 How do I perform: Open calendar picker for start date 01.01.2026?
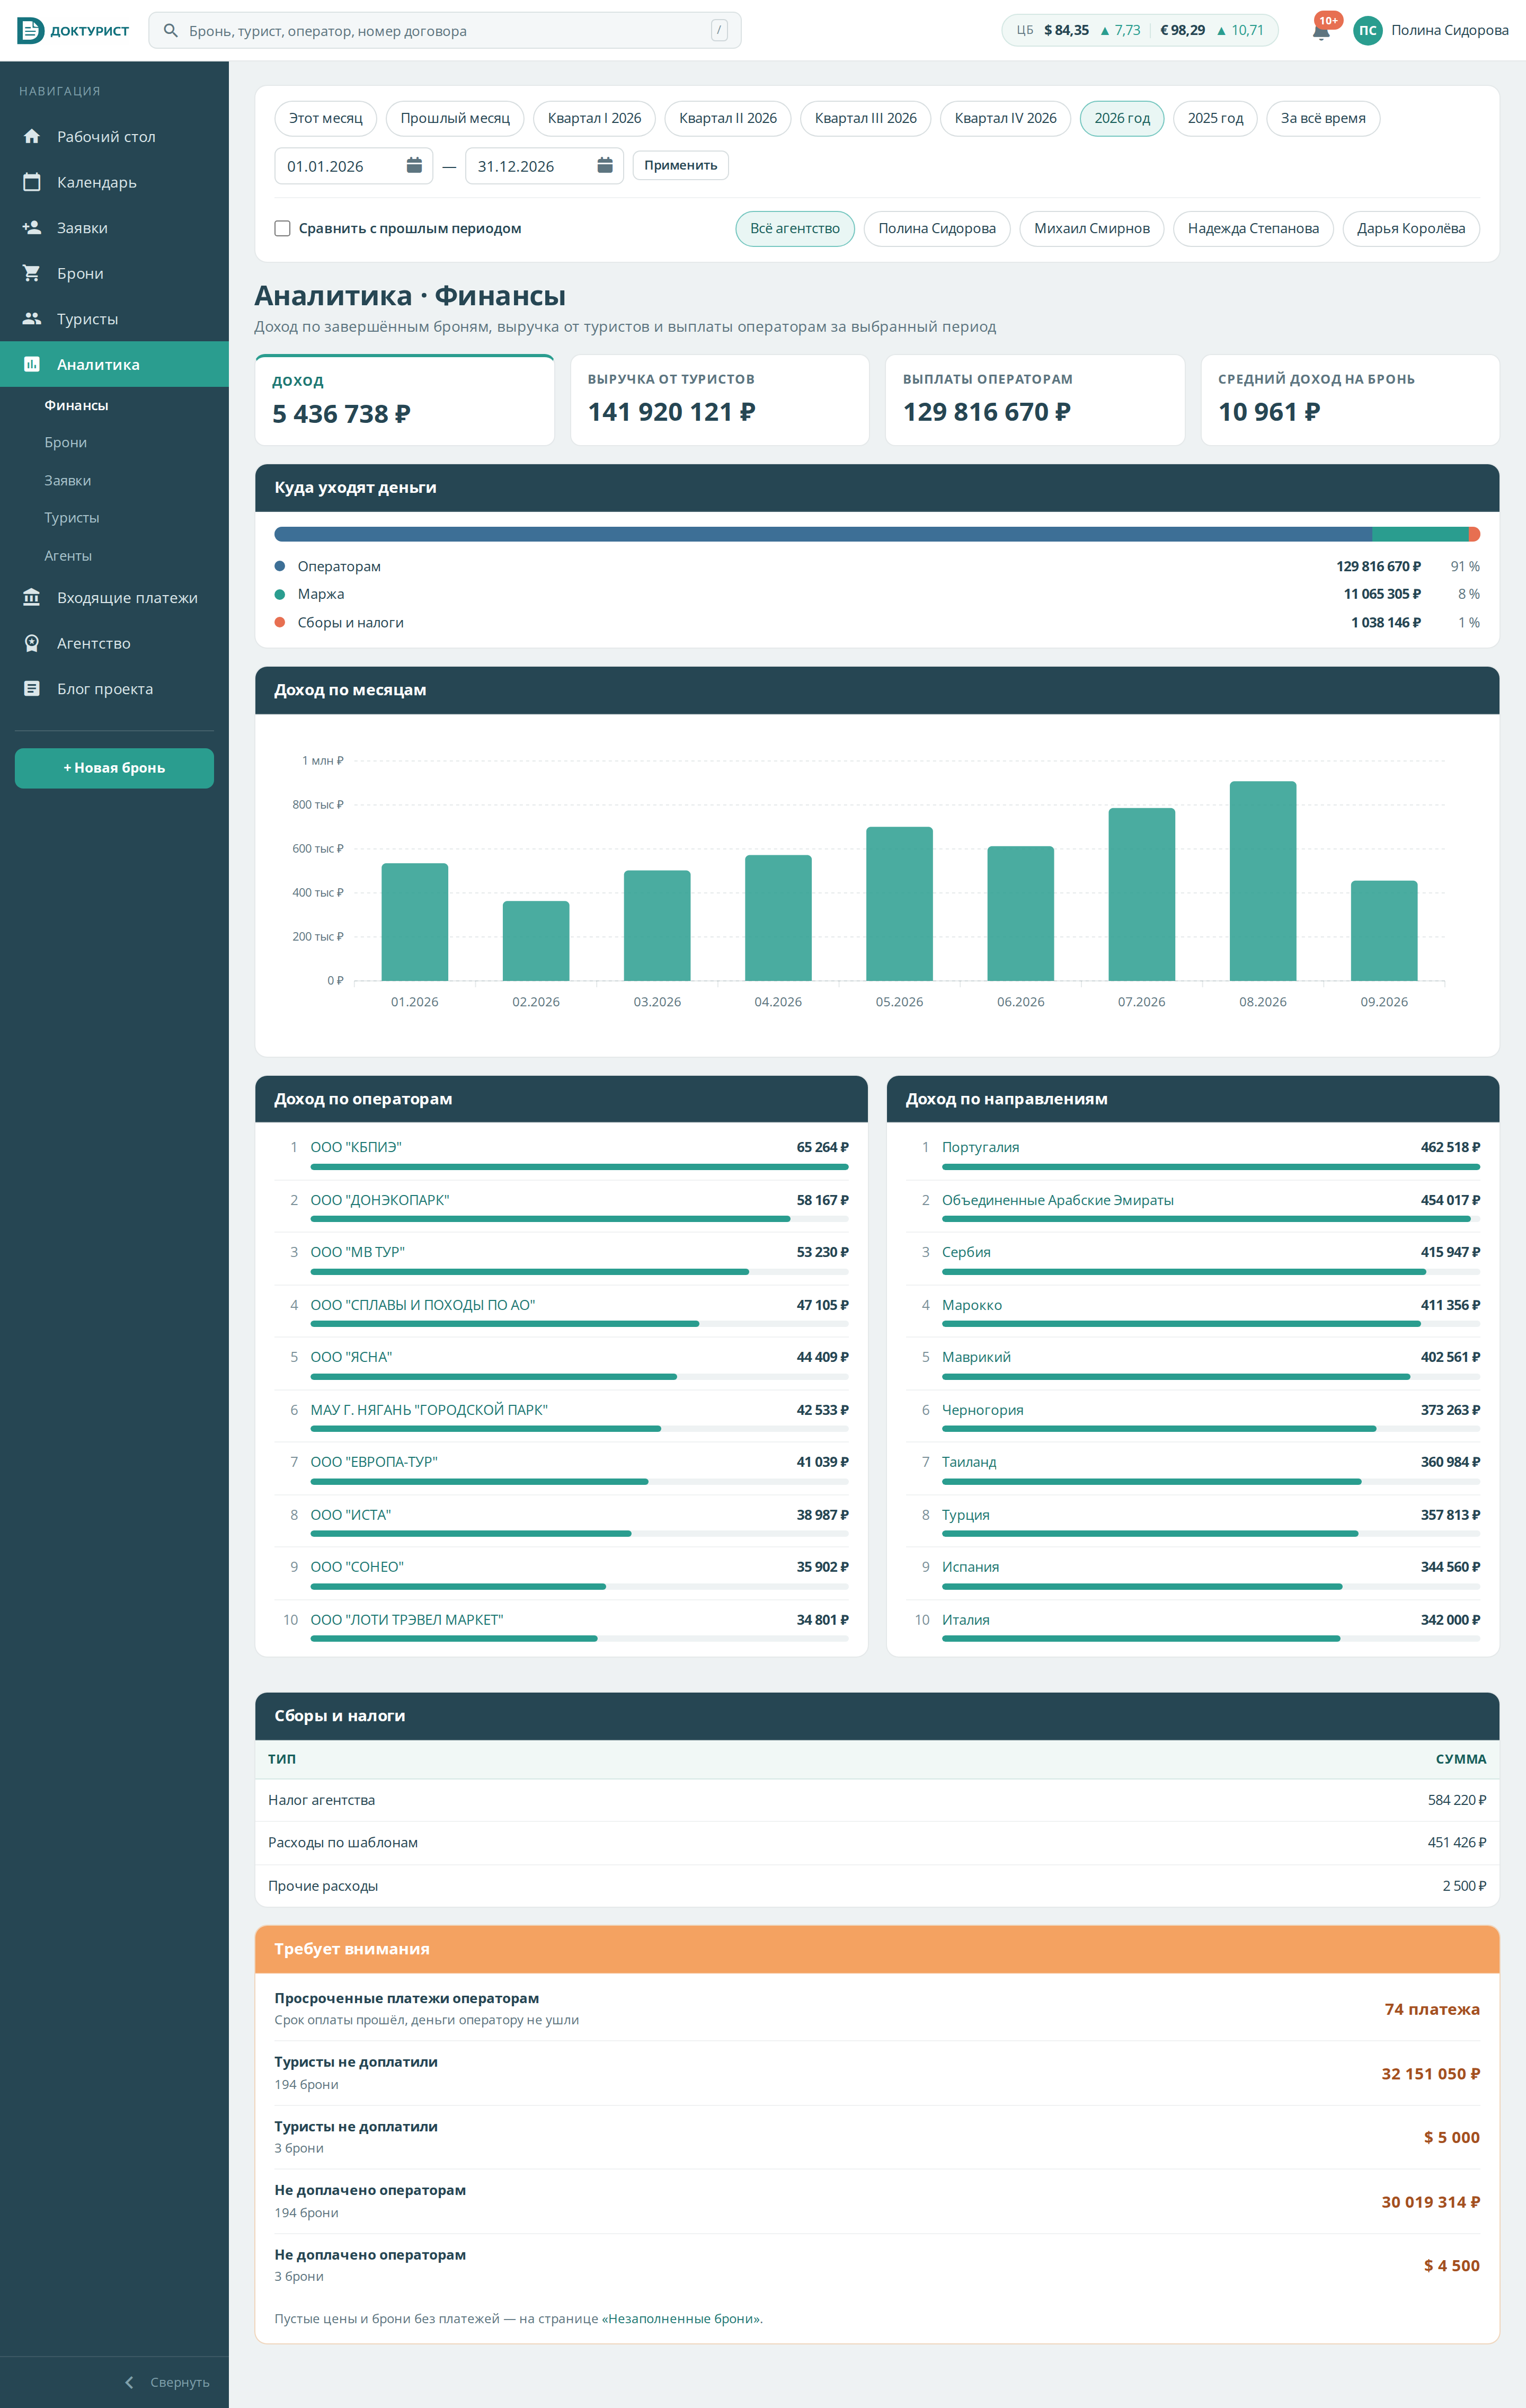coord(414,166)
